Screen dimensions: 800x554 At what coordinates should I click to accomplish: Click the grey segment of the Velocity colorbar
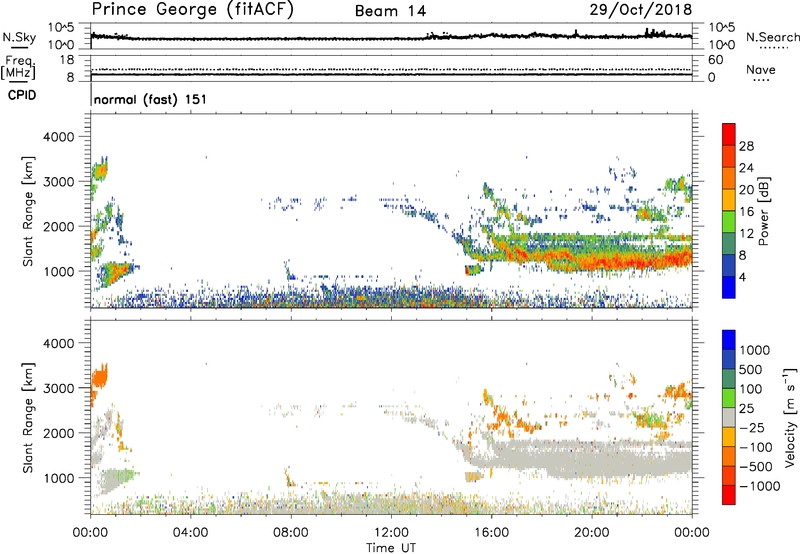(729, 418)
